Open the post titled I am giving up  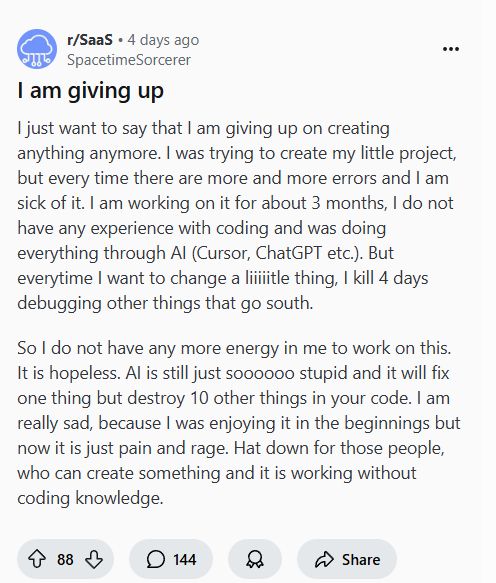(90, 91)
